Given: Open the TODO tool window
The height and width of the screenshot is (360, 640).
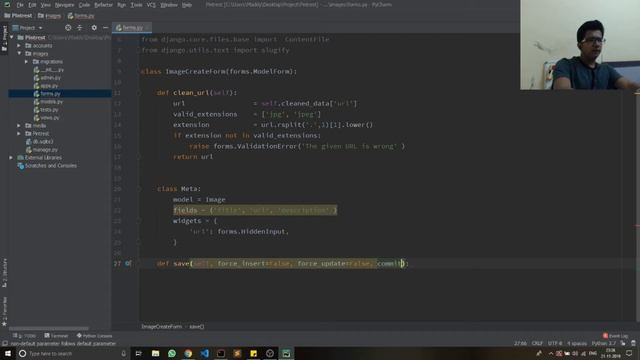Looking at the screenshot, I should point(24,336).
